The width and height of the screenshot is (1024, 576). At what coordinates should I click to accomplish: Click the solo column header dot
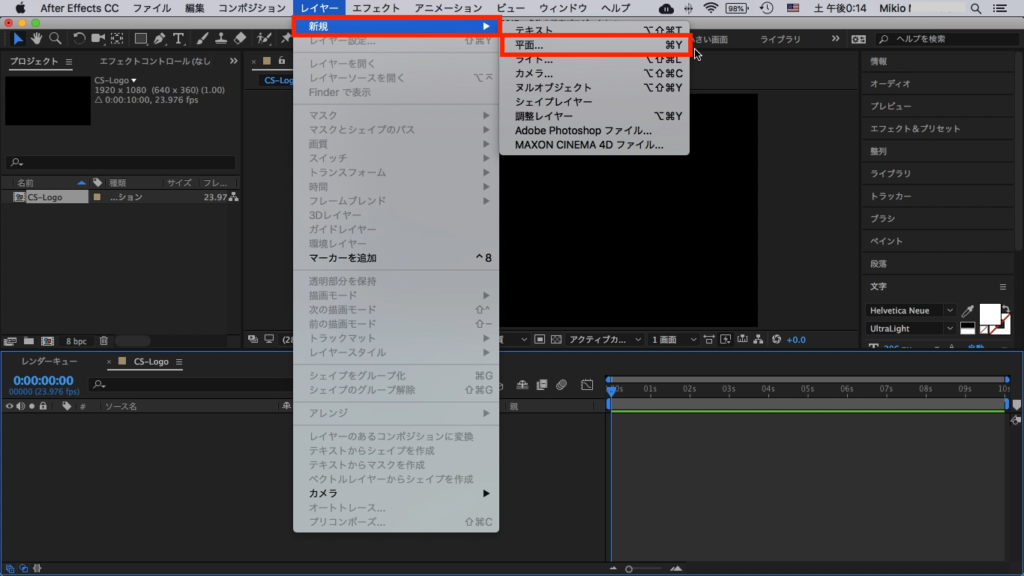(31, 406)
